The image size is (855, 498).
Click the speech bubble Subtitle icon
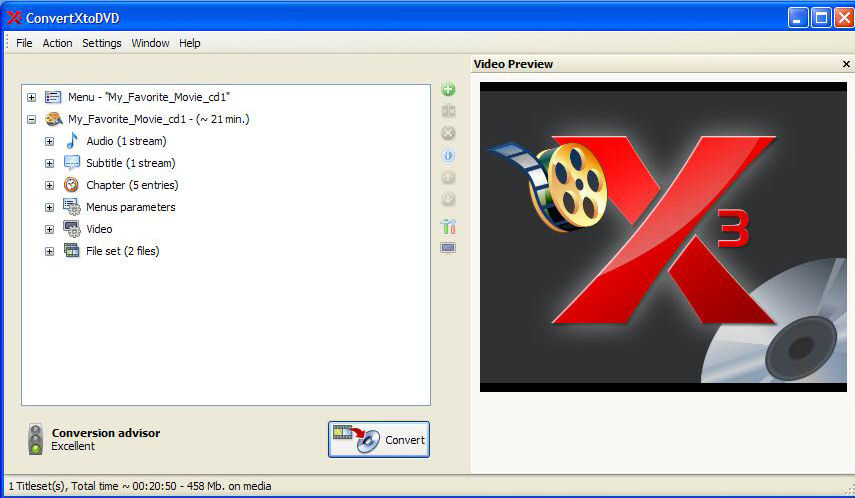pyautogui.click(x=72, y=163)
